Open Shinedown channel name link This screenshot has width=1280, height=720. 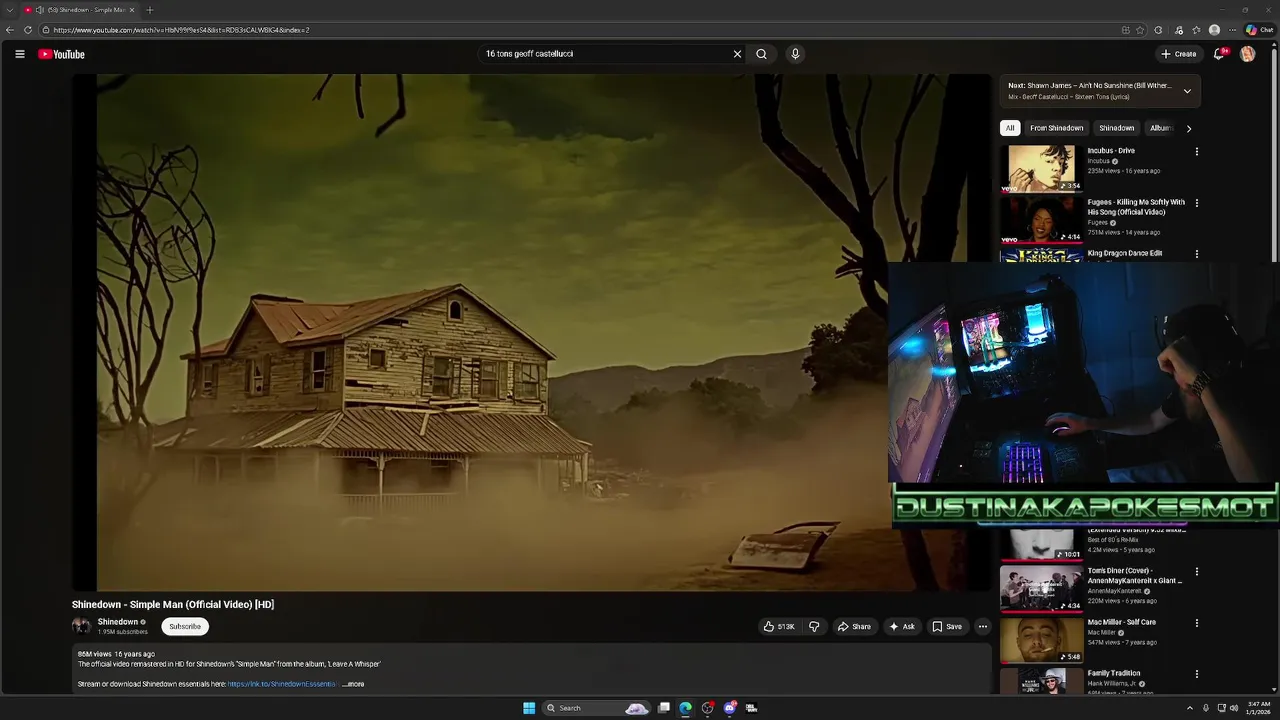(x=118, y=622)
